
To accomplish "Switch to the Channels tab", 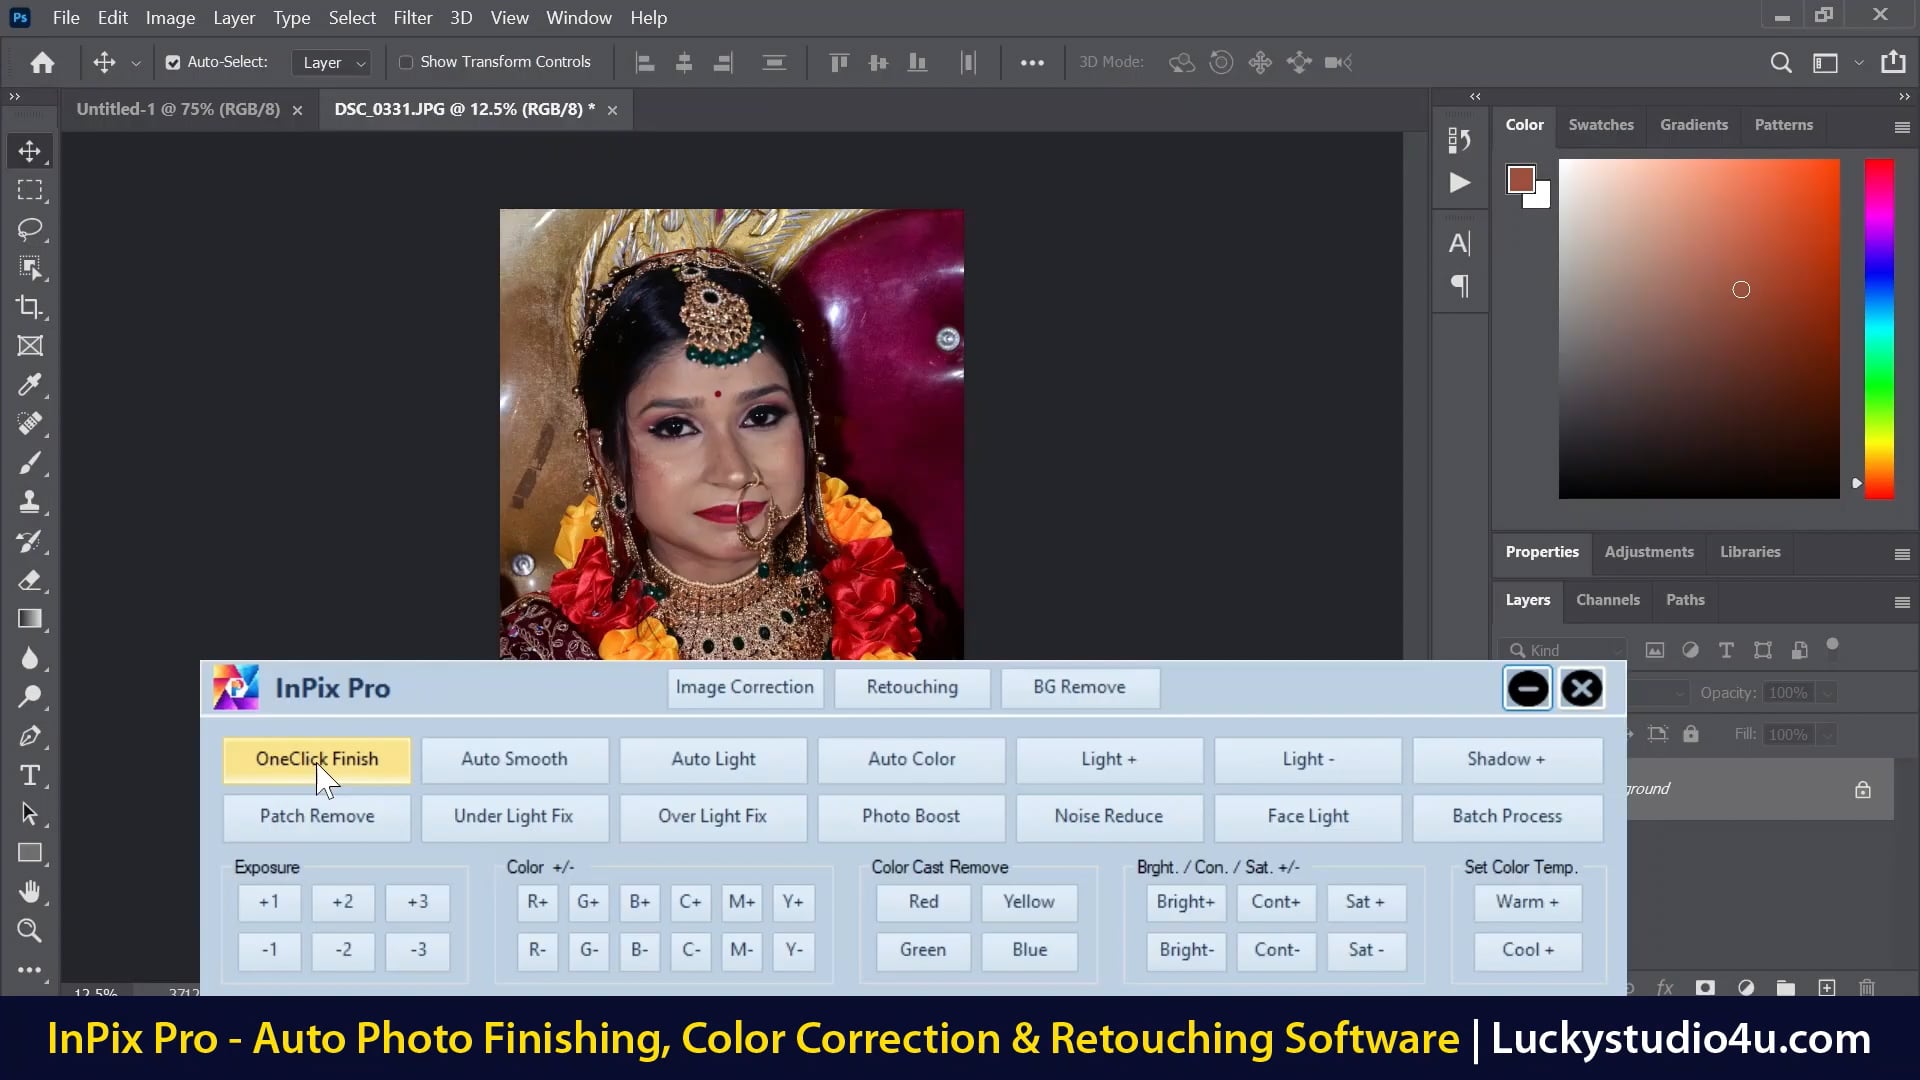I will coord(1608,600).
